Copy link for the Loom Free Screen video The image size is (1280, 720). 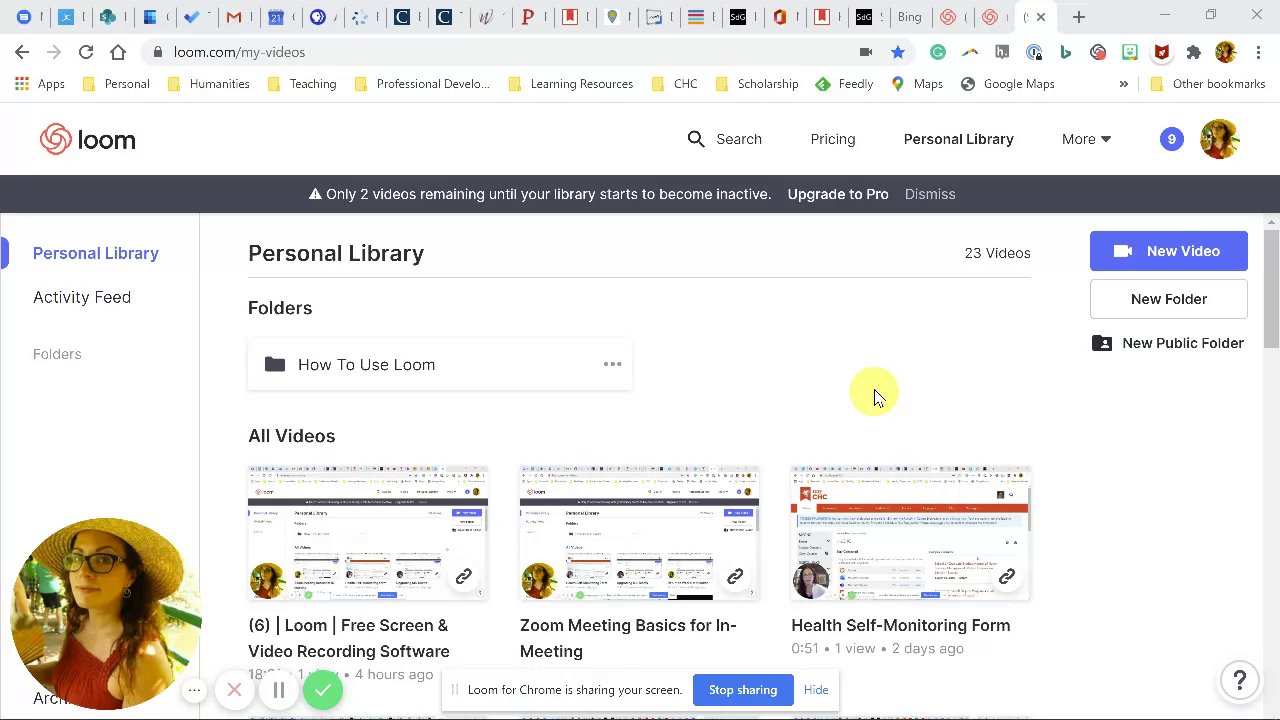coord(463,577)
